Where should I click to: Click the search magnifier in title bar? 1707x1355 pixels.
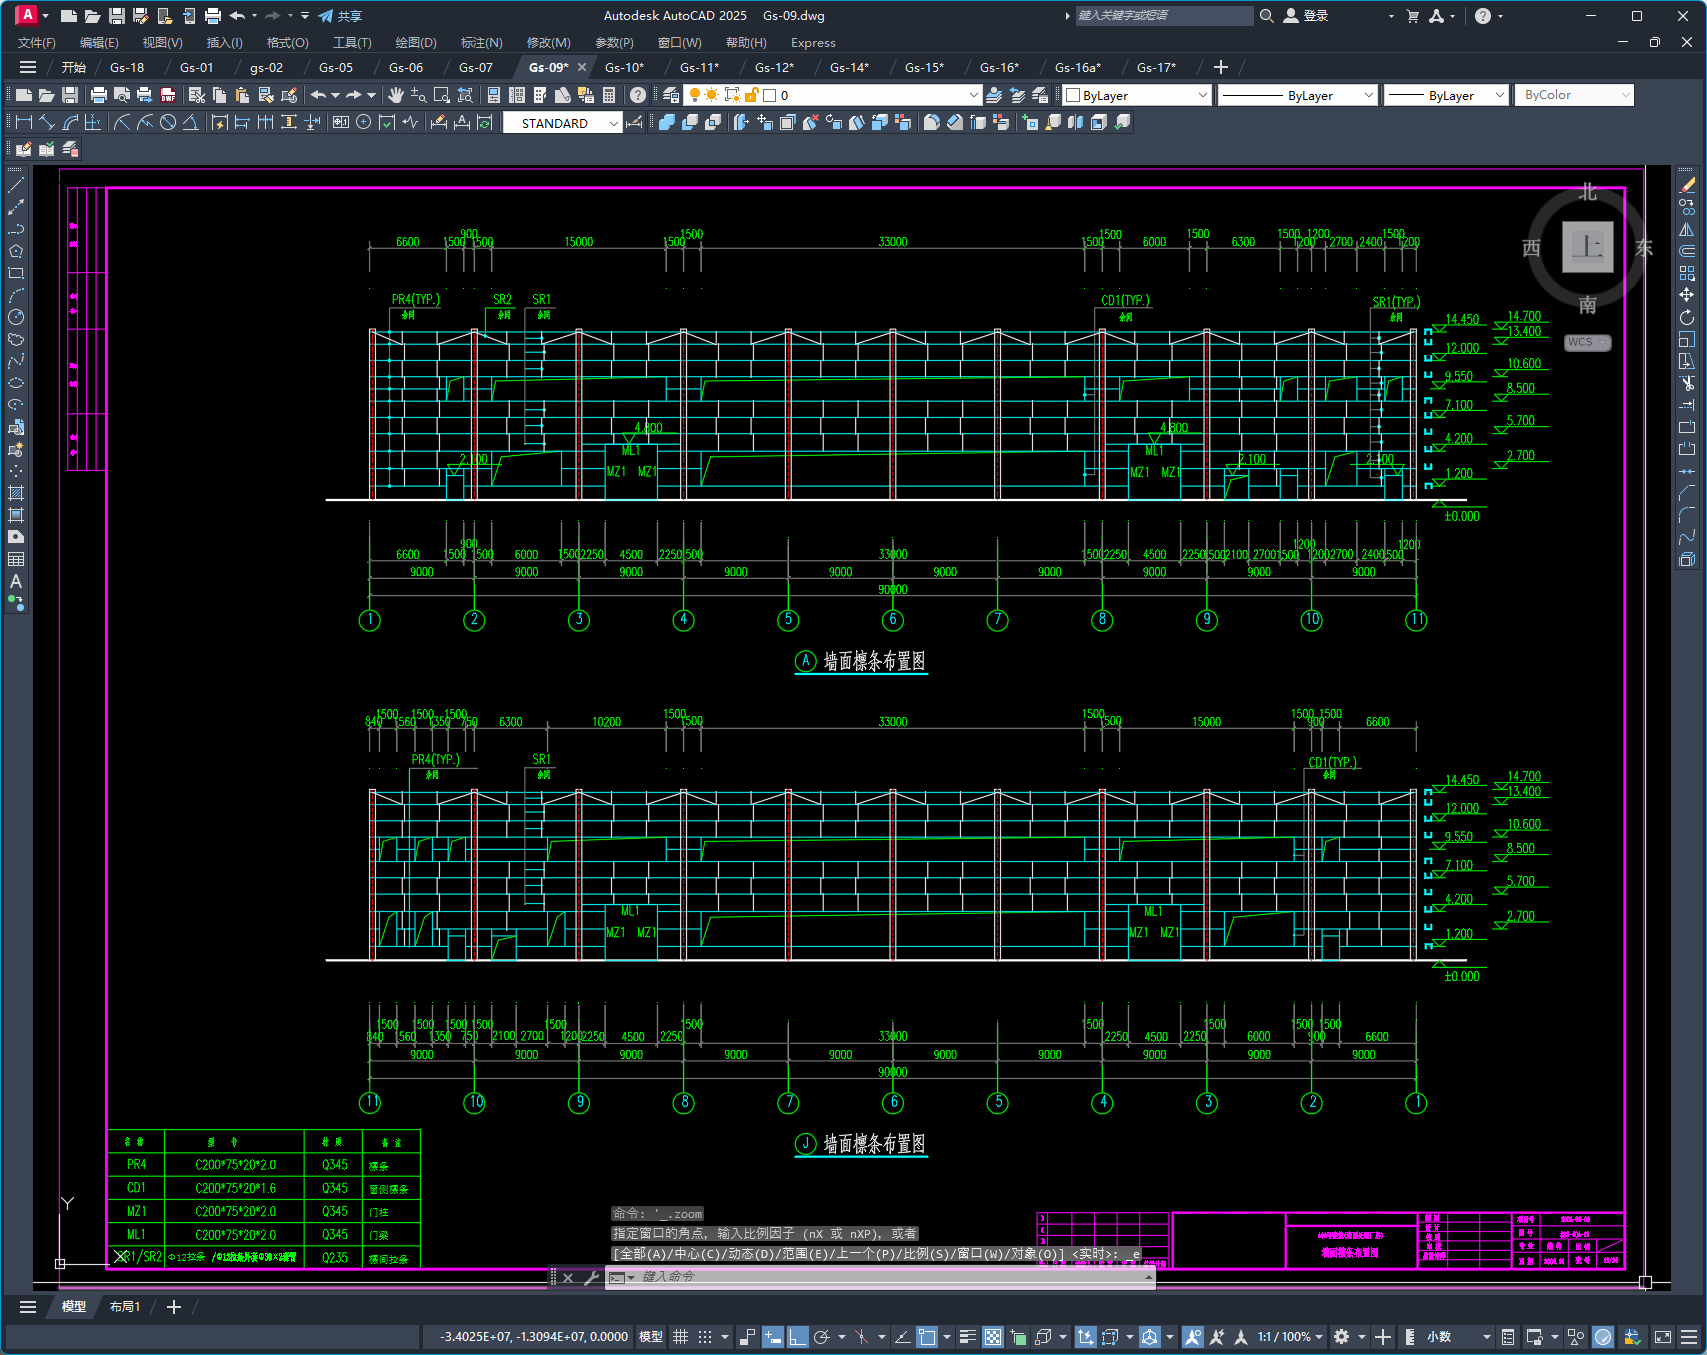(1266, 16)
